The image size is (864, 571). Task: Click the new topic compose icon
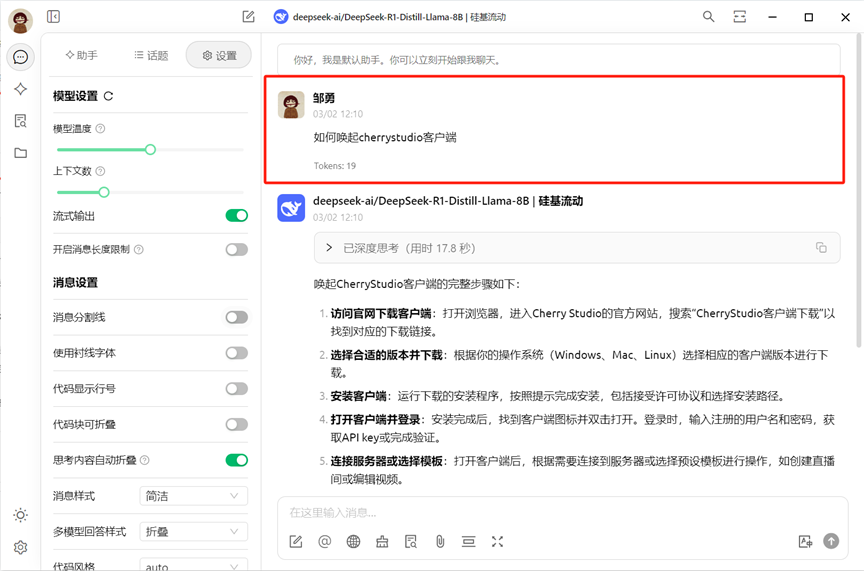point(248,17)
